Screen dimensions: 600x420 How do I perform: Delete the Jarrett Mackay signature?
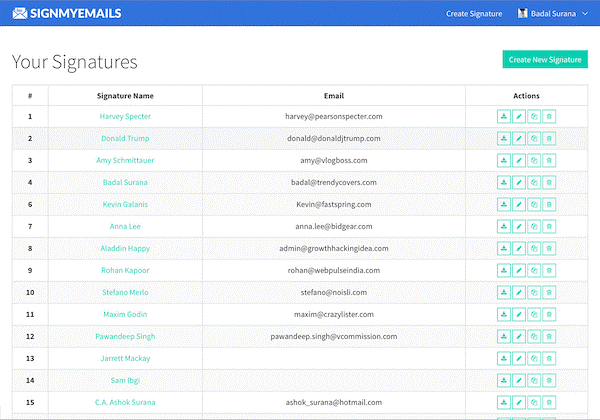pyautogui.click(x=549, y=358)
